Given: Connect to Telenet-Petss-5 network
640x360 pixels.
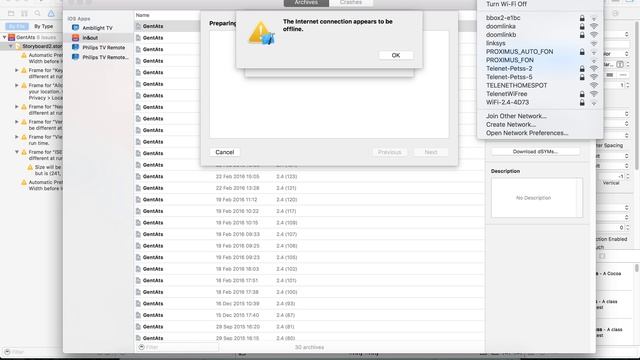Looking at the screenshot, I should [x=540, y=77].
